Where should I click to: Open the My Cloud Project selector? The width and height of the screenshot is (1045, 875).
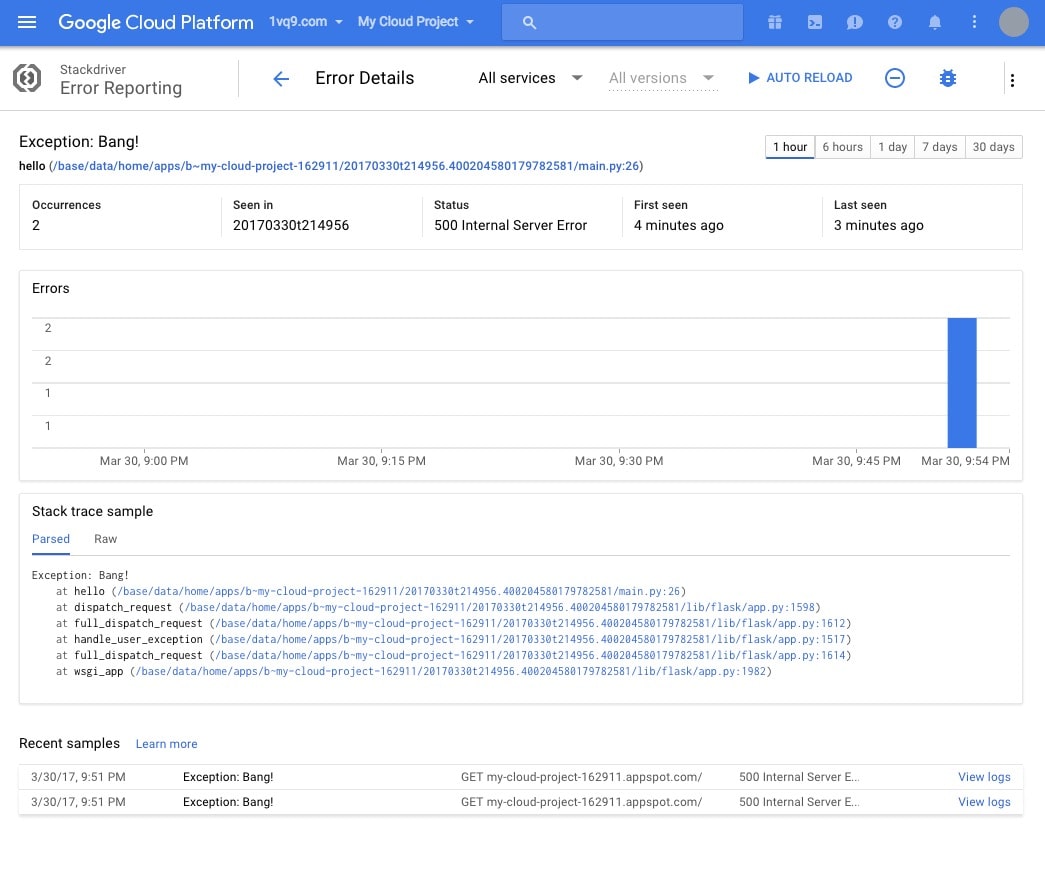point(416,22)
